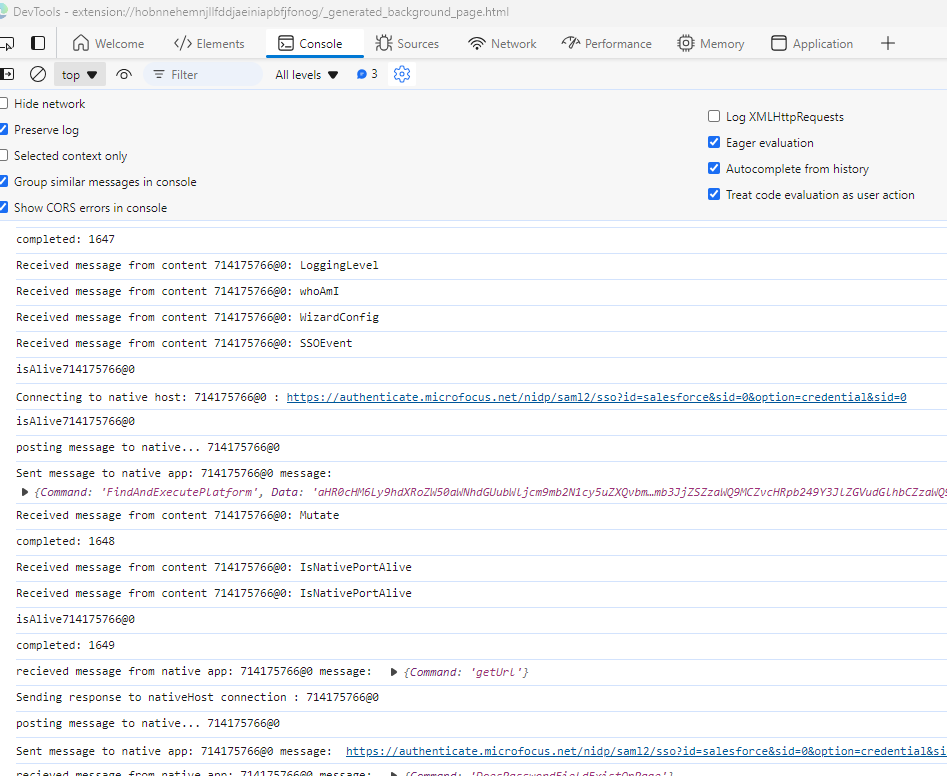Uncheck the Preserve log checkbox
The height and width of the screenshot is (776, 947).
pyautogui.click(x=4, y=130)
